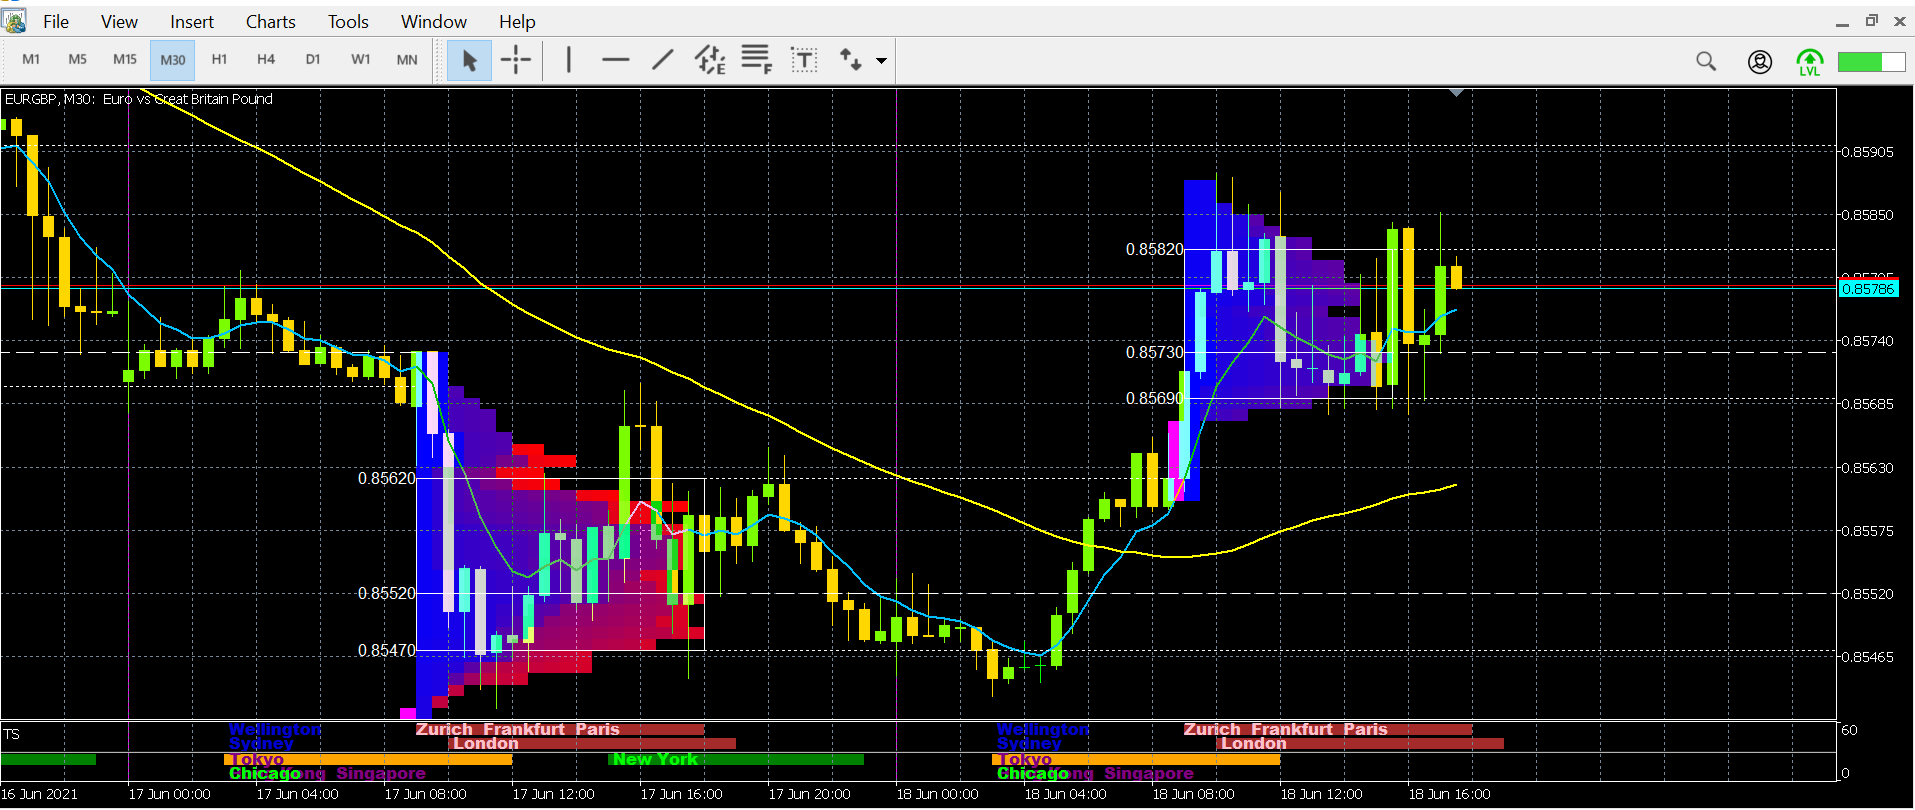Click the cyan 0.85786 current price tag
Screen dimensions: 1915x810
tap(1868, 289)
